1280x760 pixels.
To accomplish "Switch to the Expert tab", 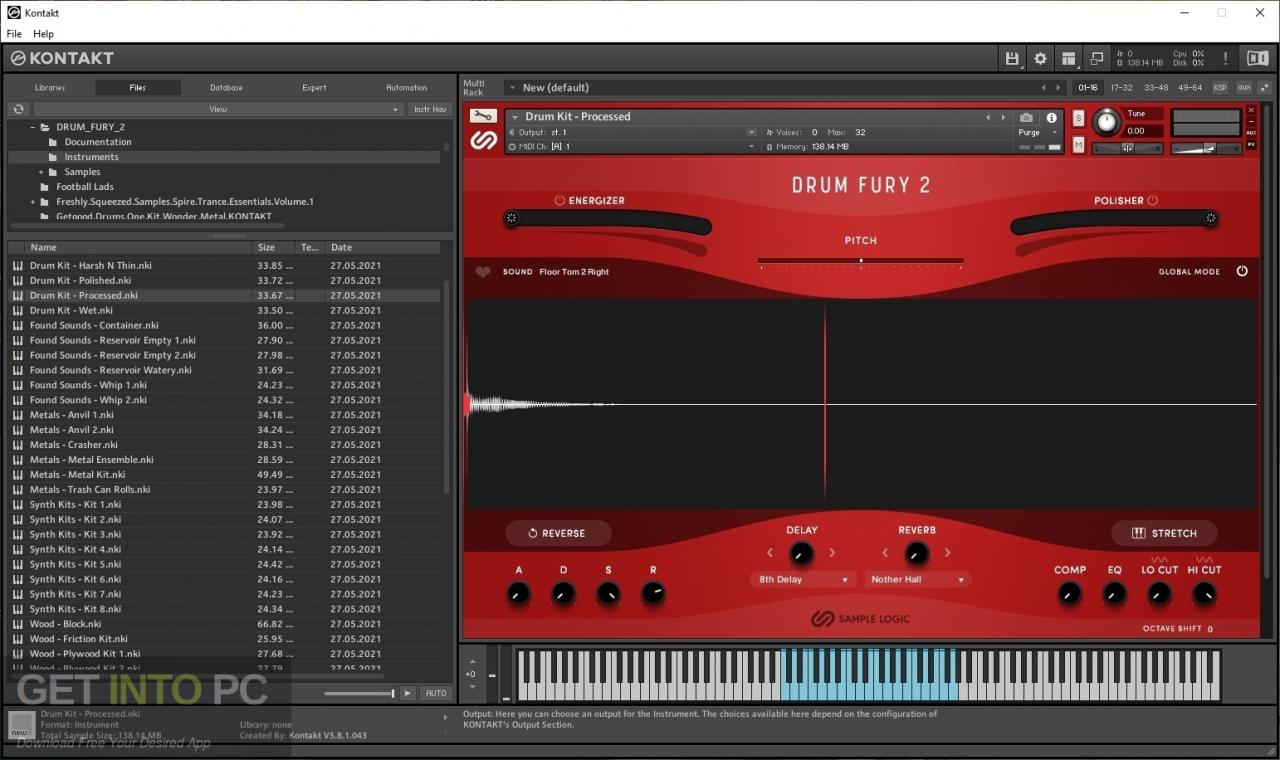I will point(314,88).
